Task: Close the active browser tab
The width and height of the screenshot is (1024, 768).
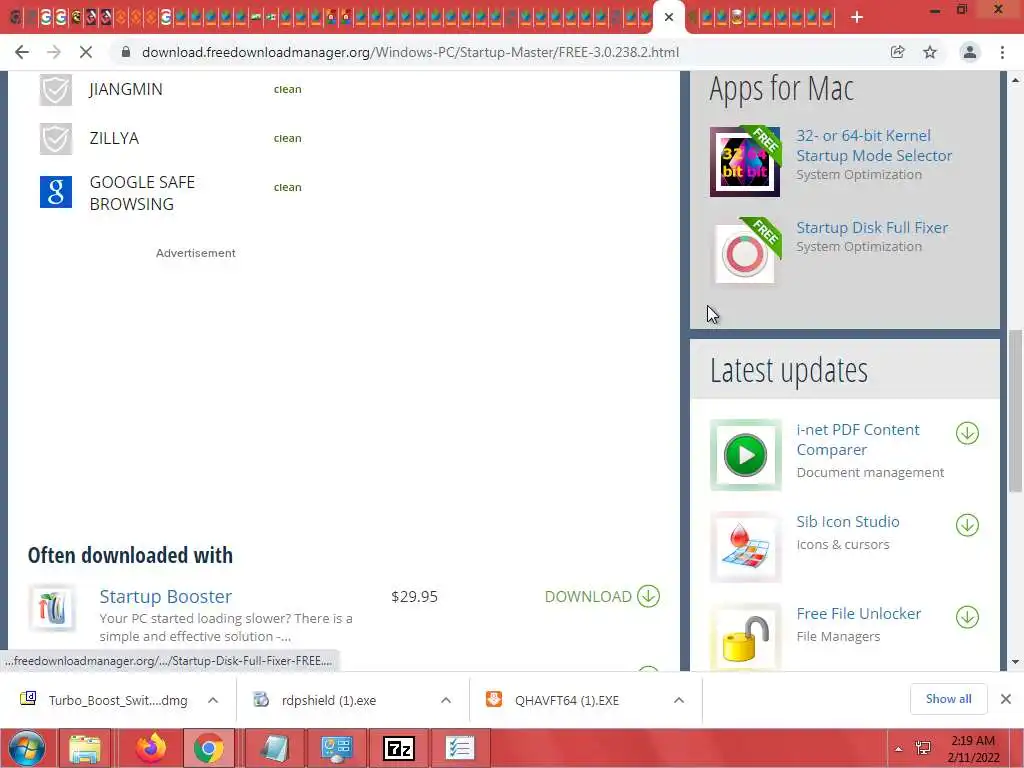Action: coord(669,18)
